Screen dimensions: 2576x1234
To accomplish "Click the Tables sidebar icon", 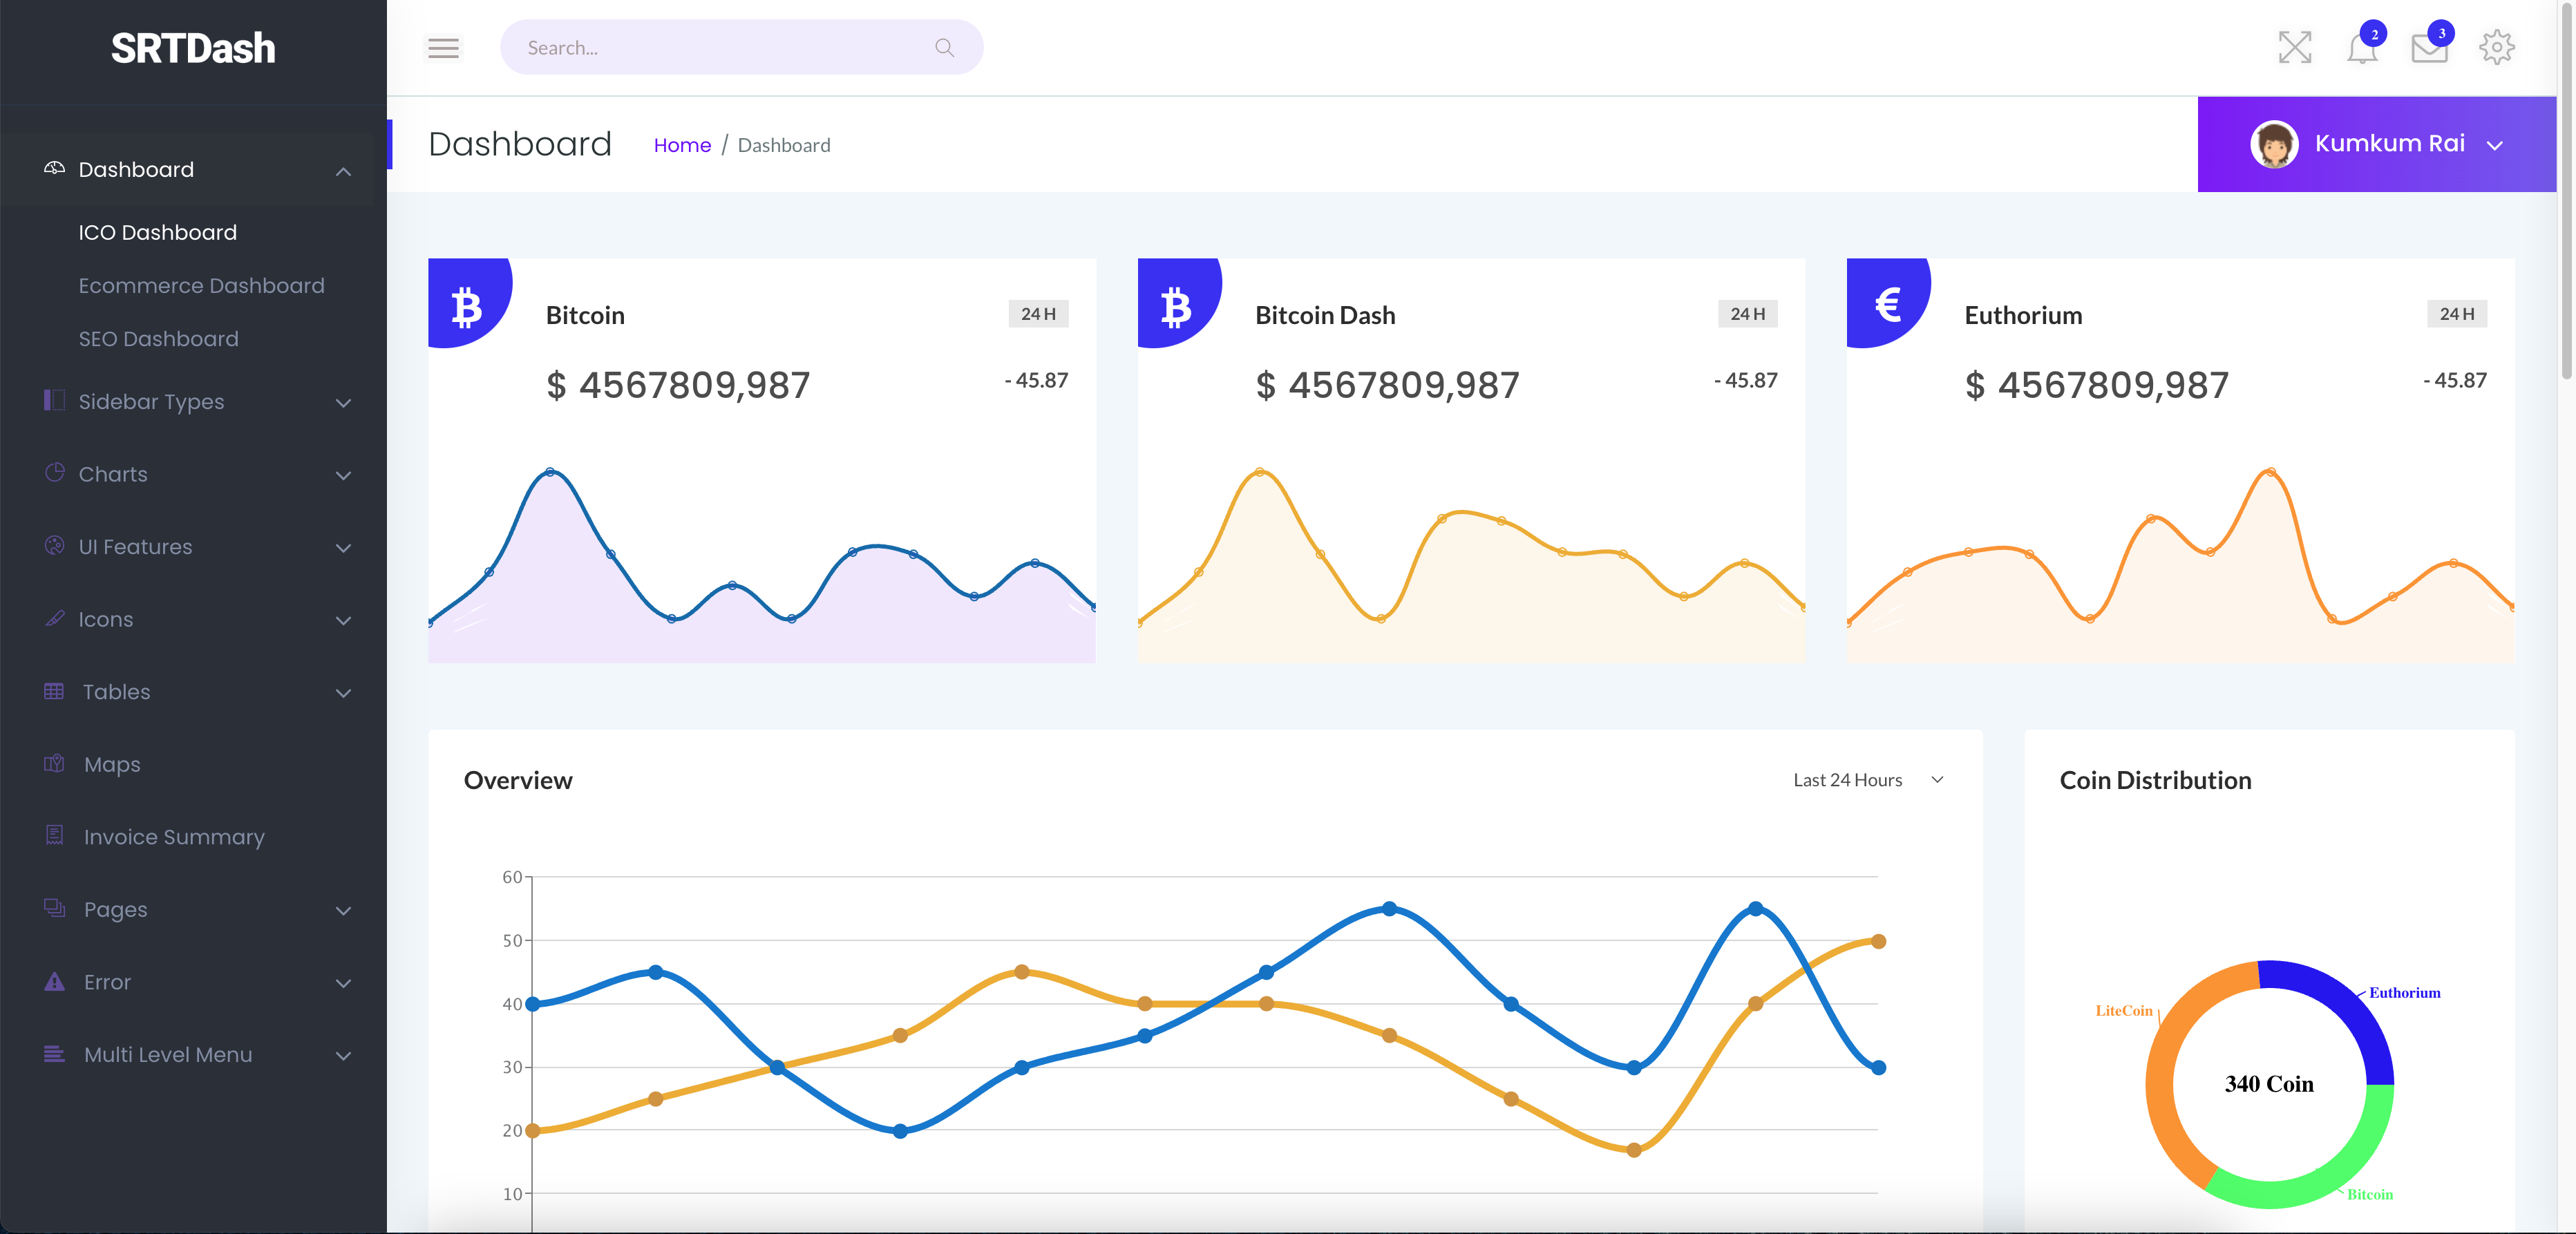I will [54, 690].
